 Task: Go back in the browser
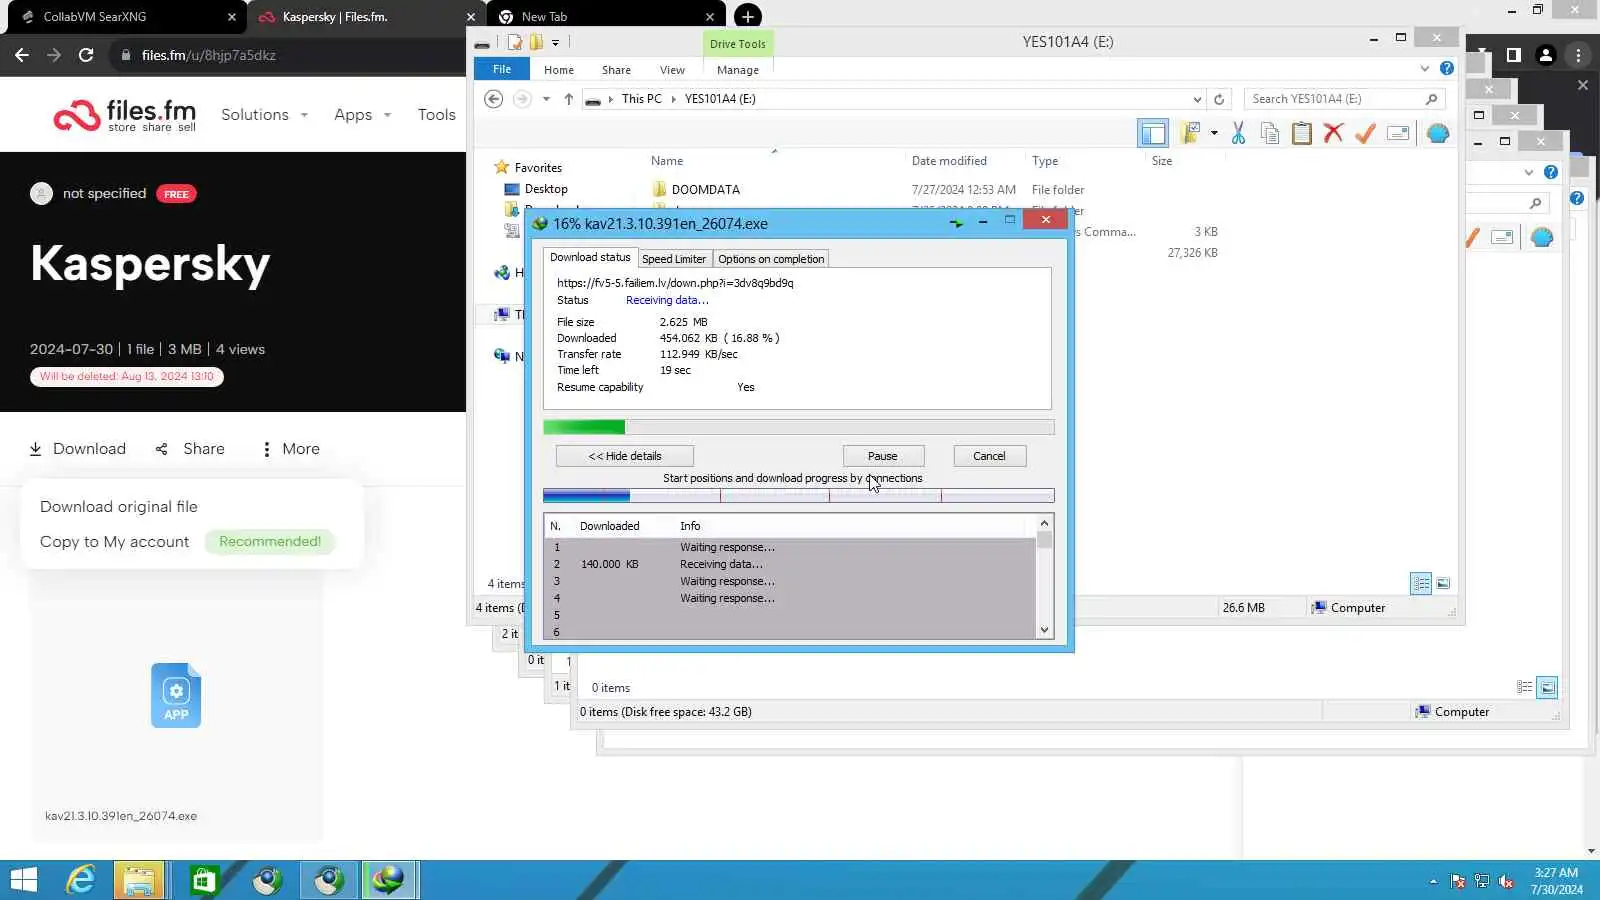tap(22, 55)
